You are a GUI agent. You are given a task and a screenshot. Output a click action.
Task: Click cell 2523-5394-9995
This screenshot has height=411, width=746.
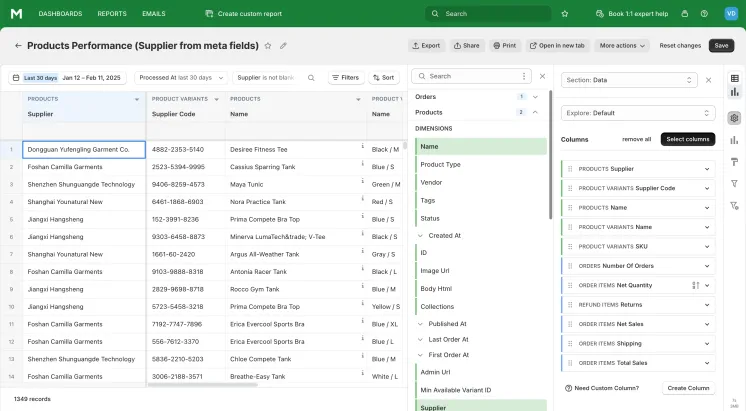click(186, 167)
